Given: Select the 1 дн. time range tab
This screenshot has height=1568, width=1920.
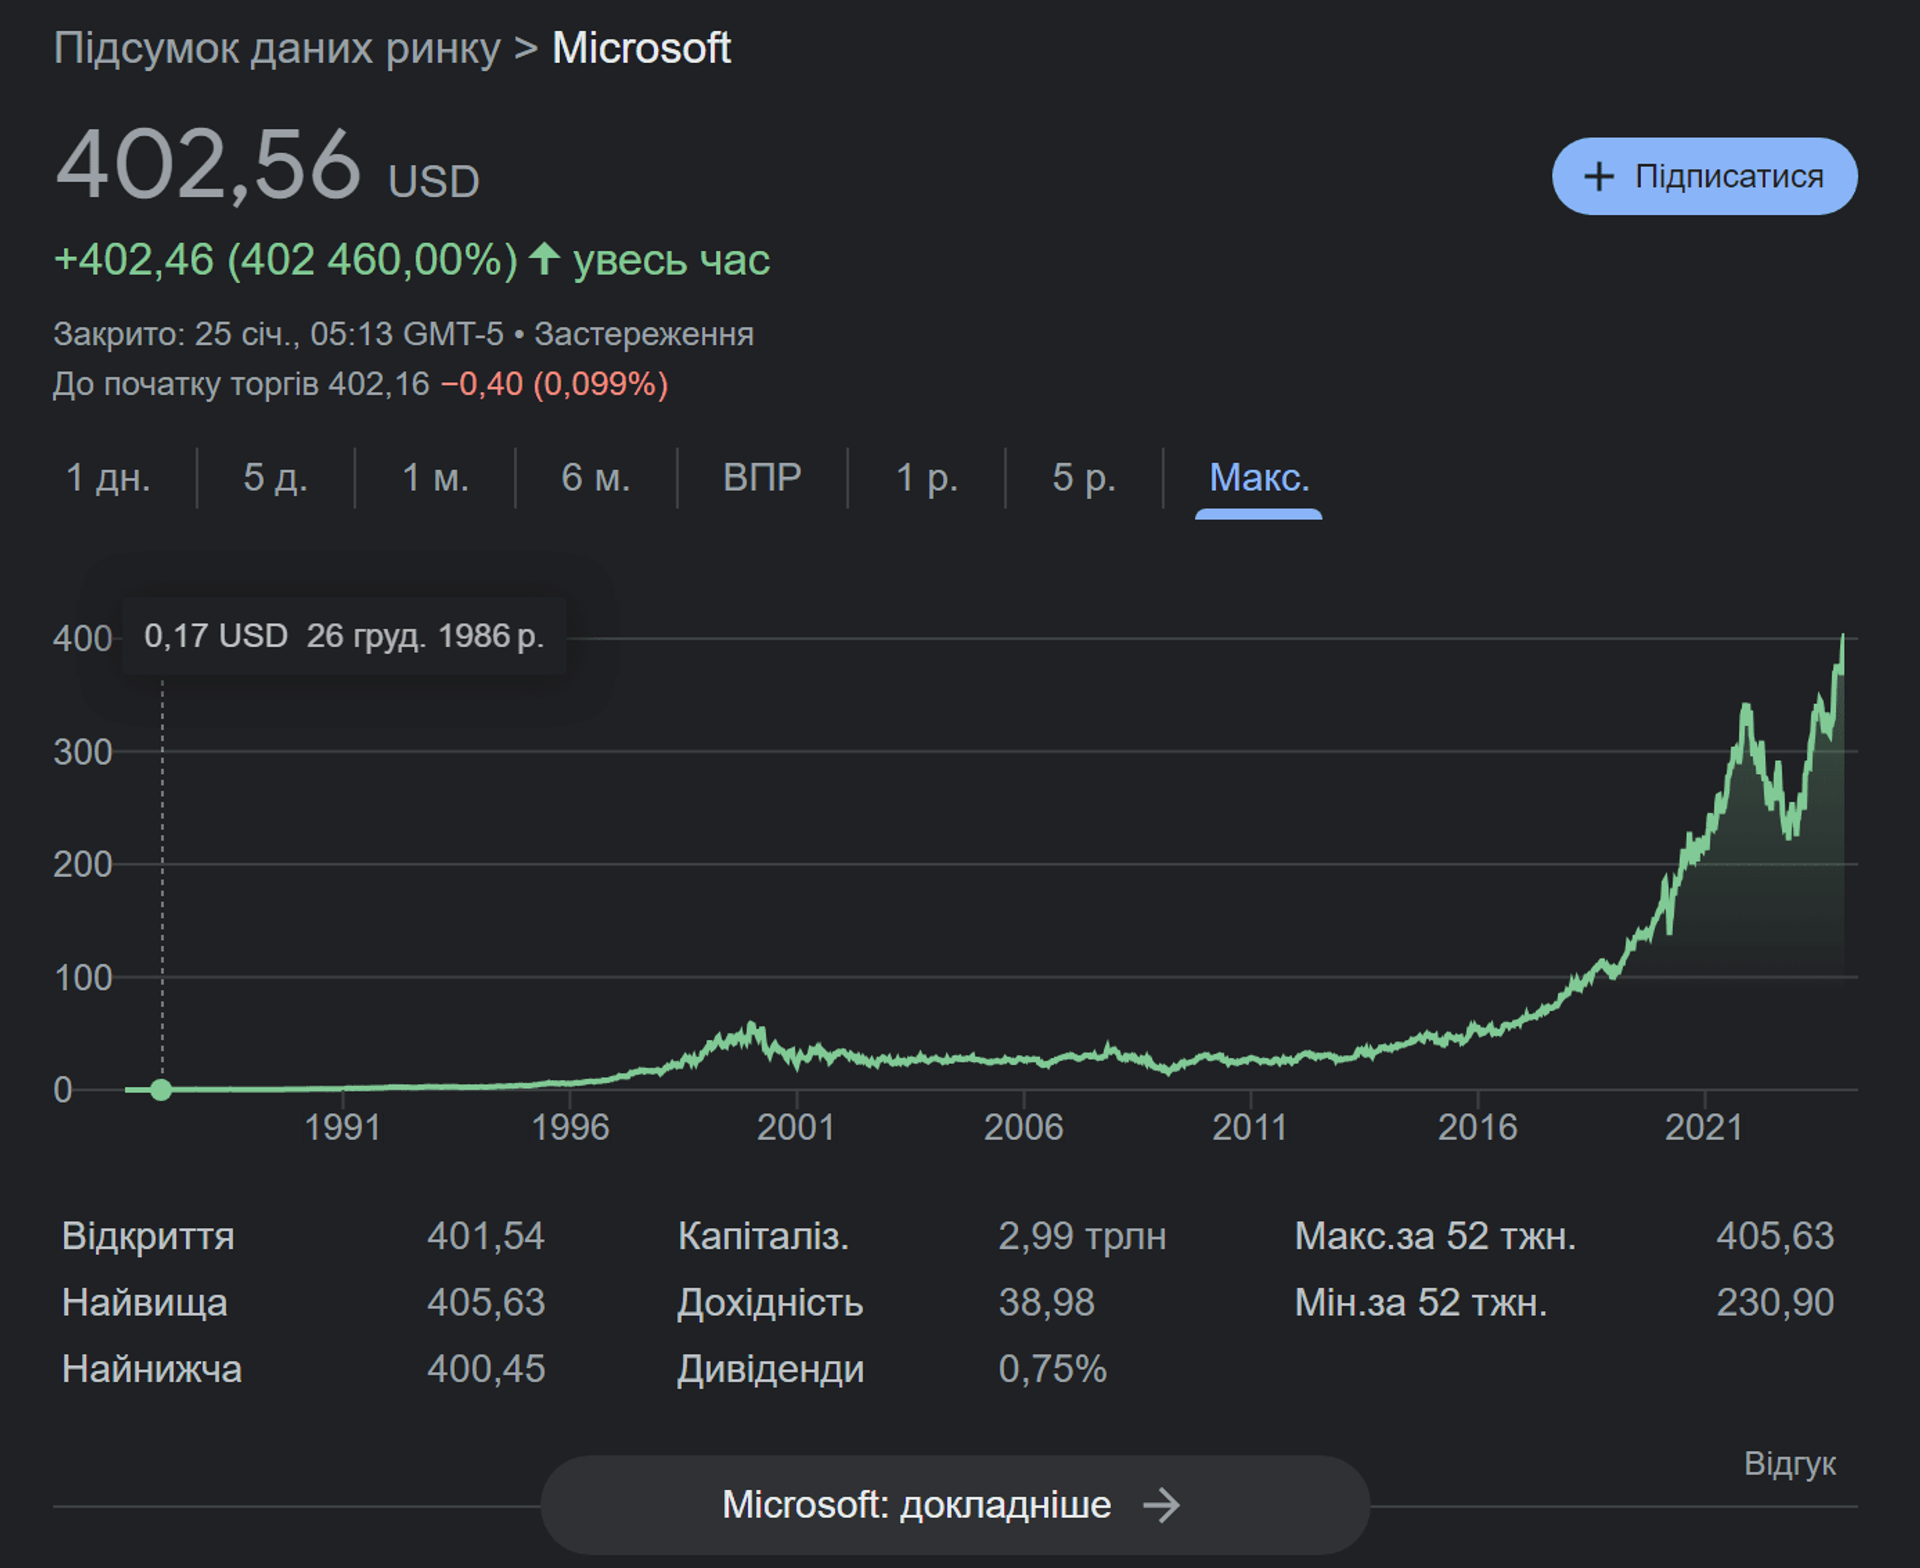Looking at the screenshot, I should (108, 477).
